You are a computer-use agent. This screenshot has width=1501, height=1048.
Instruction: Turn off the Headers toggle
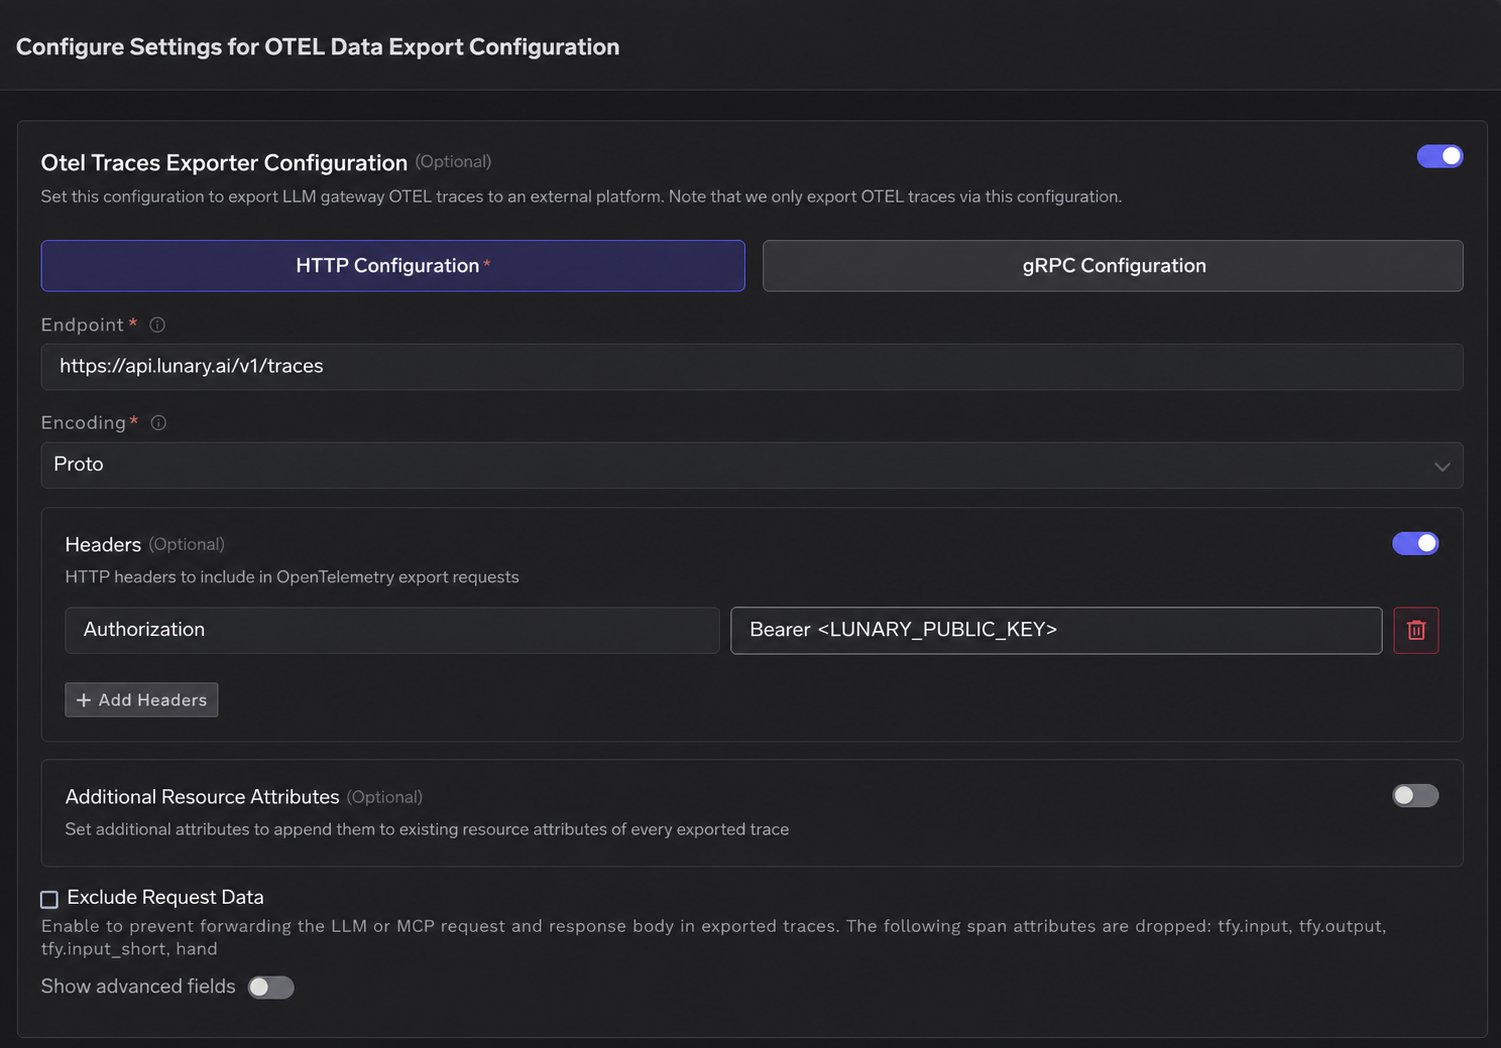click(1415, 543)
